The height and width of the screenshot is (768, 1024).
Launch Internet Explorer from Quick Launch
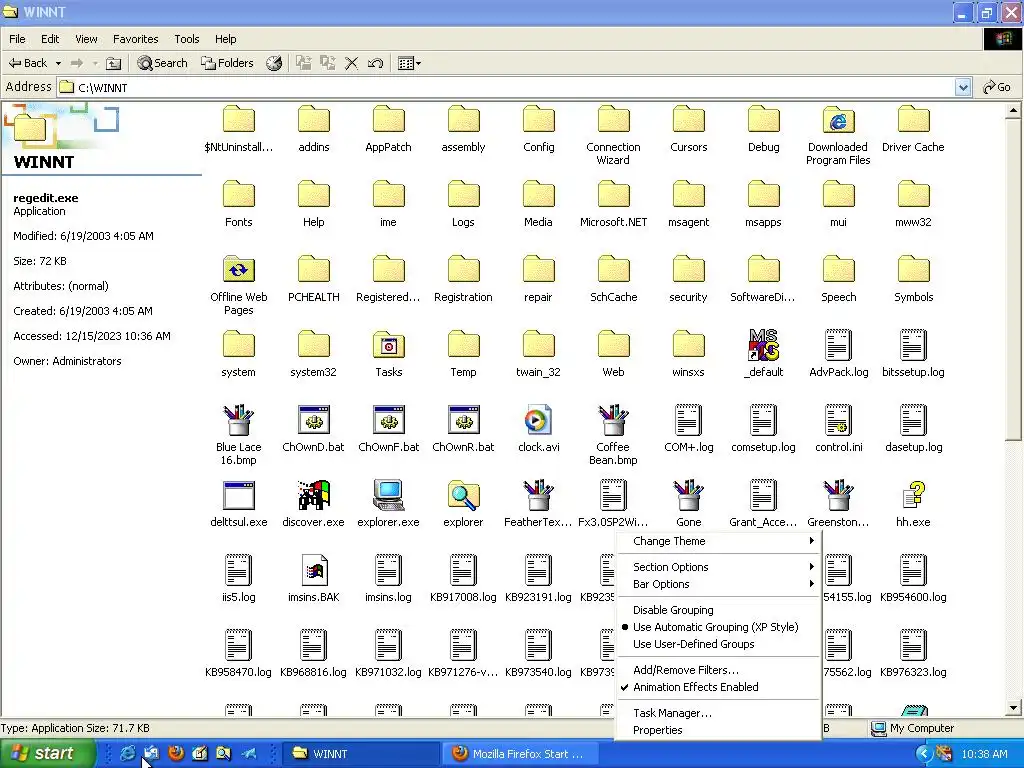click(128, 754)
